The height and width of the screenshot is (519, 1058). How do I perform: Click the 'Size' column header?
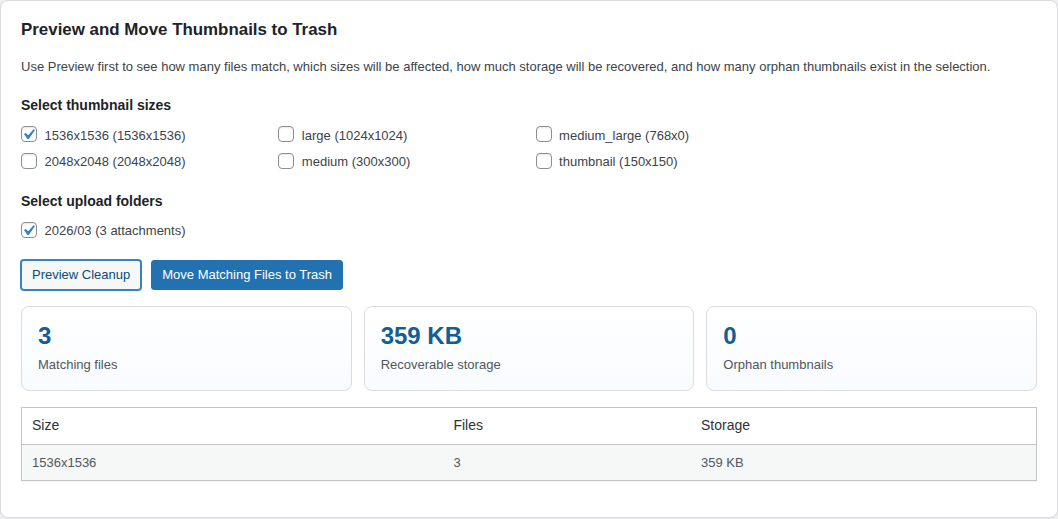point(46,425)
